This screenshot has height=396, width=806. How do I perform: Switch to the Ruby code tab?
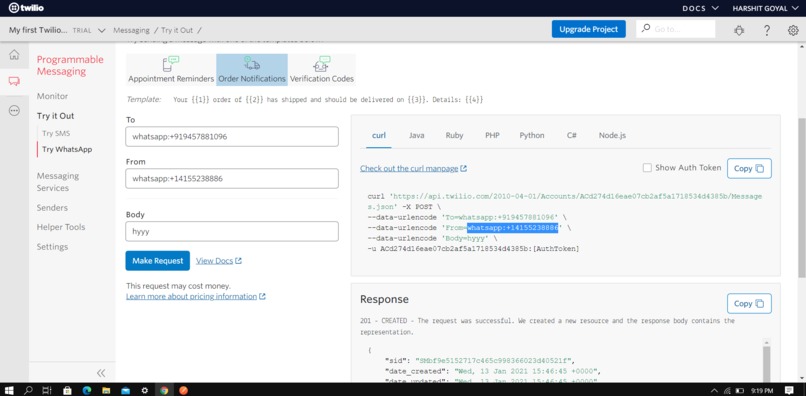[x=454, y=135]
